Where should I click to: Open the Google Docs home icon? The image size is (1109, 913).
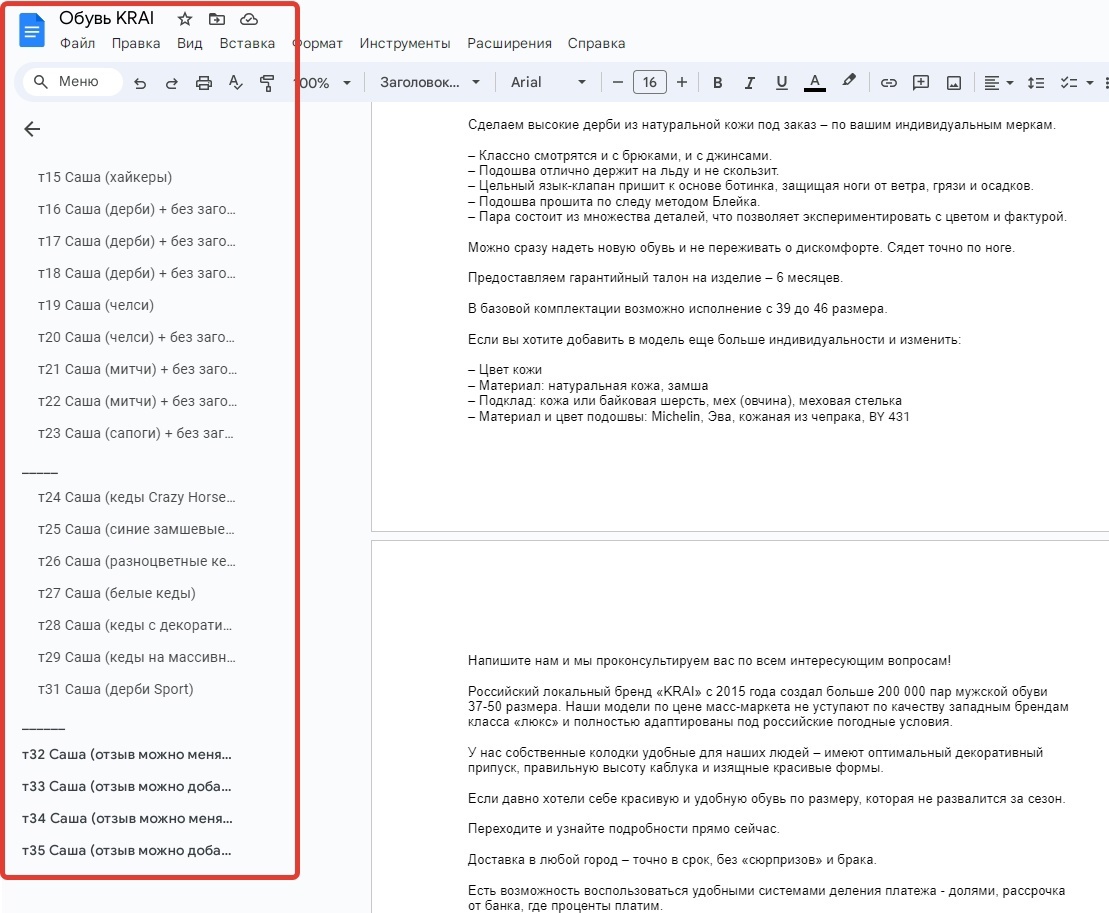(x=32, y=31)
